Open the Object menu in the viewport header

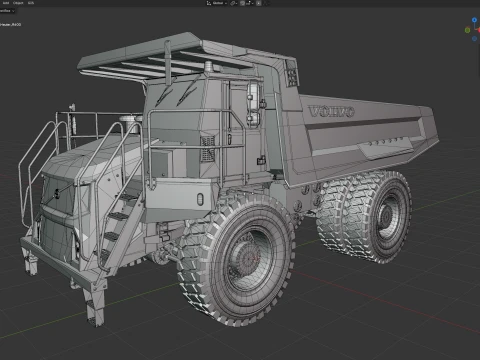point(18,3)
